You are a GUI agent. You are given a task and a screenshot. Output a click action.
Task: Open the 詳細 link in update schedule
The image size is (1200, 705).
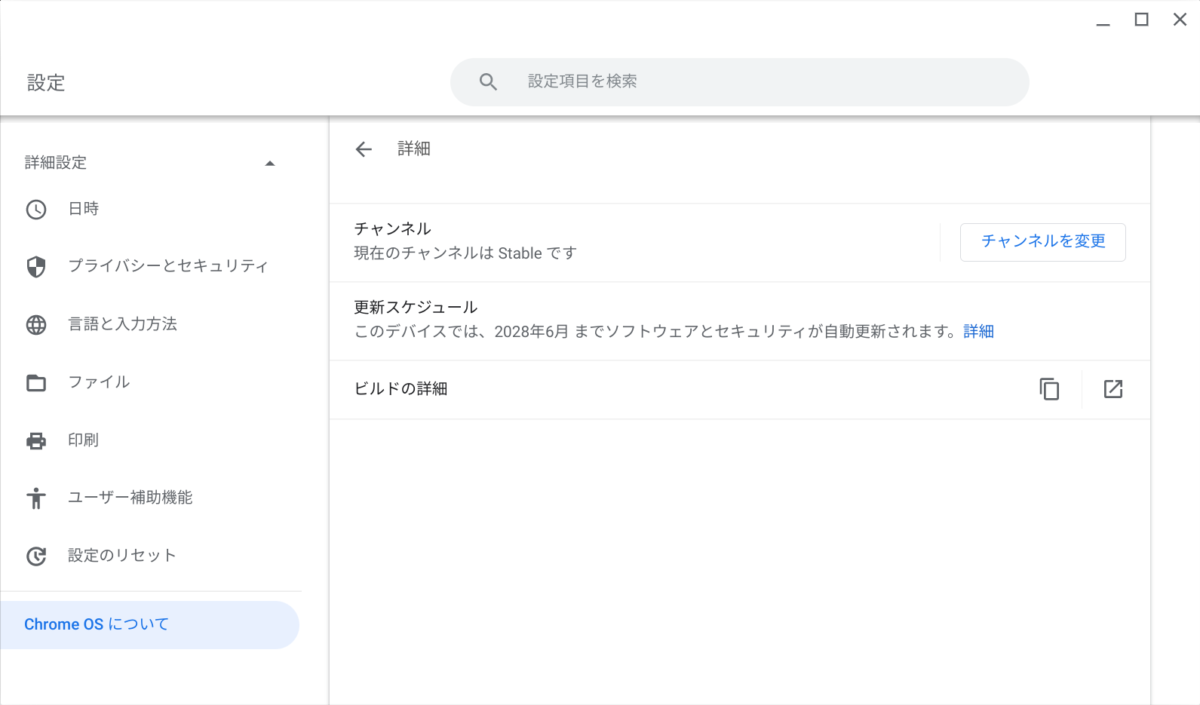978,331
